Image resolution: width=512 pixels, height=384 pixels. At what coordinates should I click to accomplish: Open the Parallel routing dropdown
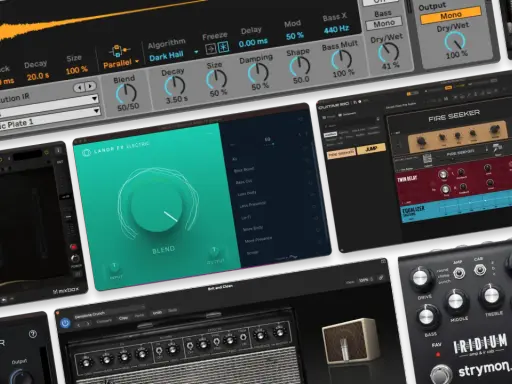click(121, 63)
